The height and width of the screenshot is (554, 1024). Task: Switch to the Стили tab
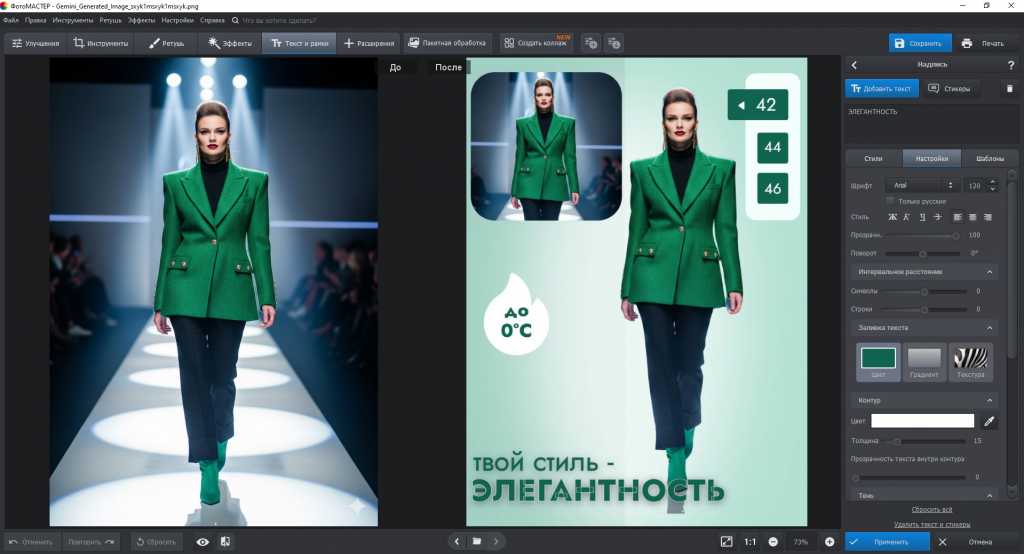click(873, 158)
